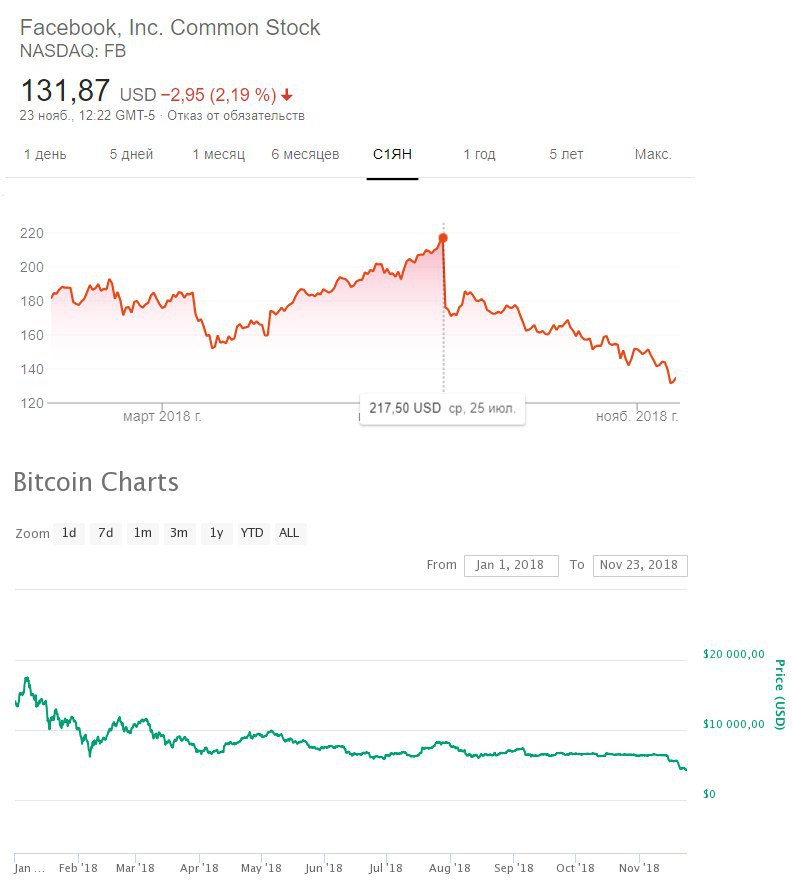Edit the To date field "Nov 23, 2018"
Image resolution: width=793 pixels, height=895 pixels.
pos(639,565)
